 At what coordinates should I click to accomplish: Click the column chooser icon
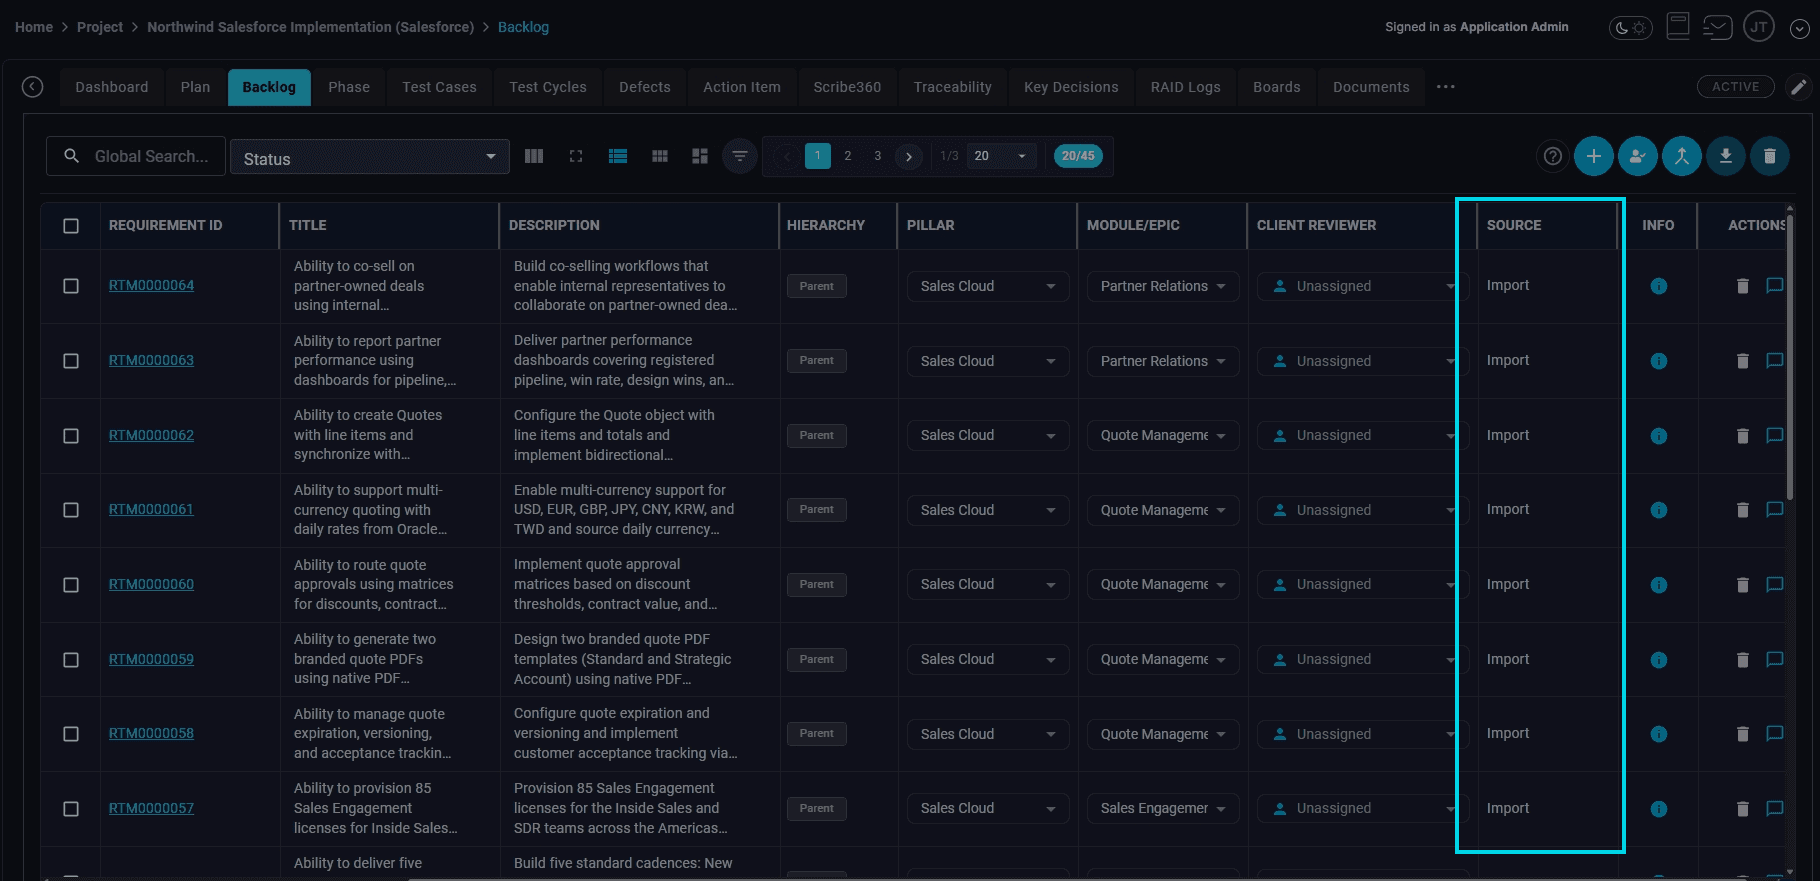point(534,156)
